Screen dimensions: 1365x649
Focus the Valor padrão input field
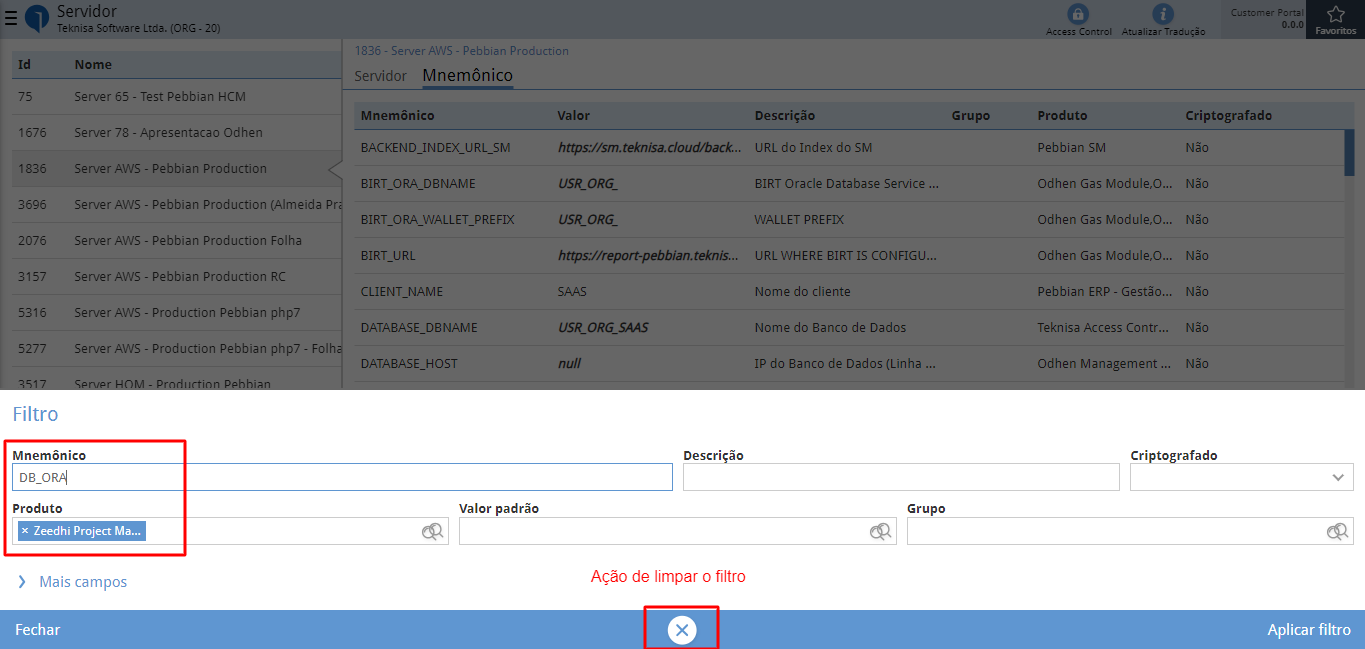664,531
